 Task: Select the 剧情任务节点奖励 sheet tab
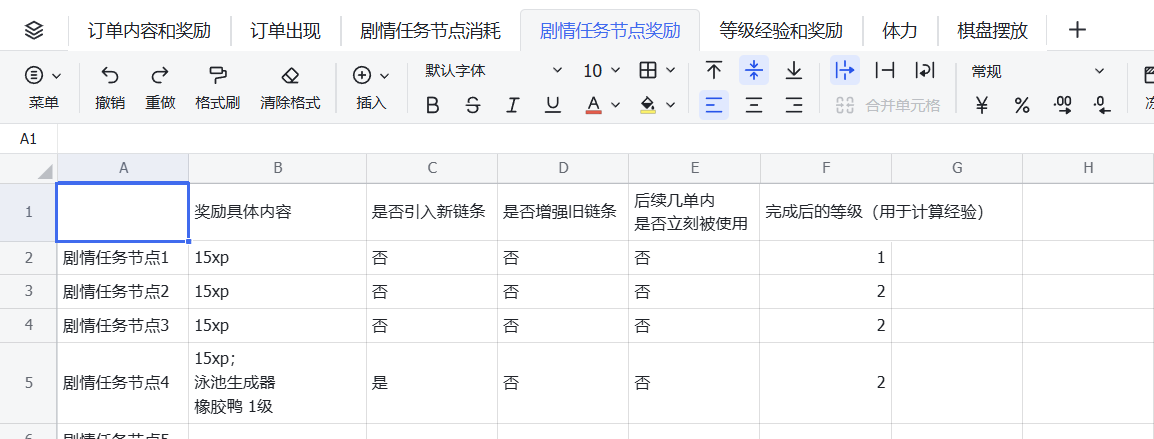point(610,31)
